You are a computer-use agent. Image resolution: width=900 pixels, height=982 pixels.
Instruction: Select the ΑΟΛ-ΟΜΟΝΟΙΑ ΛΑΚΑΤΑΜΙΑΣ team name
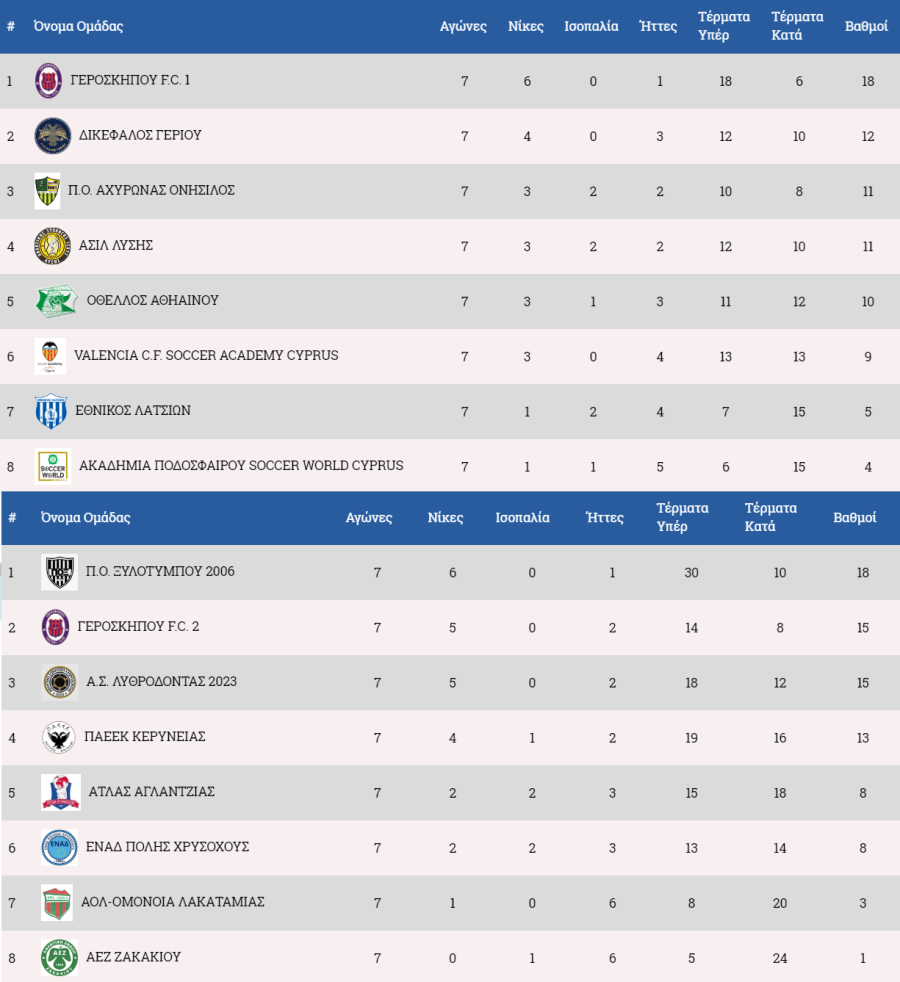[x=173, y=902]
